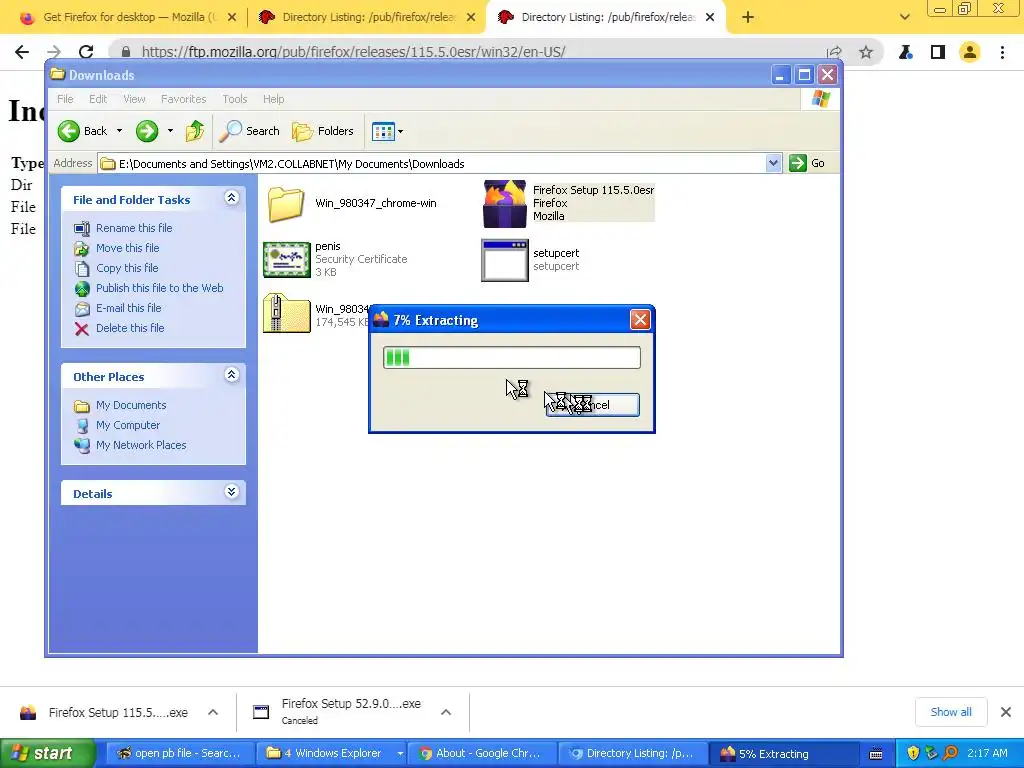Open the Forward button history dropdown arrow
This screenshot has height=768, width=1024.
tap(170, 131)
